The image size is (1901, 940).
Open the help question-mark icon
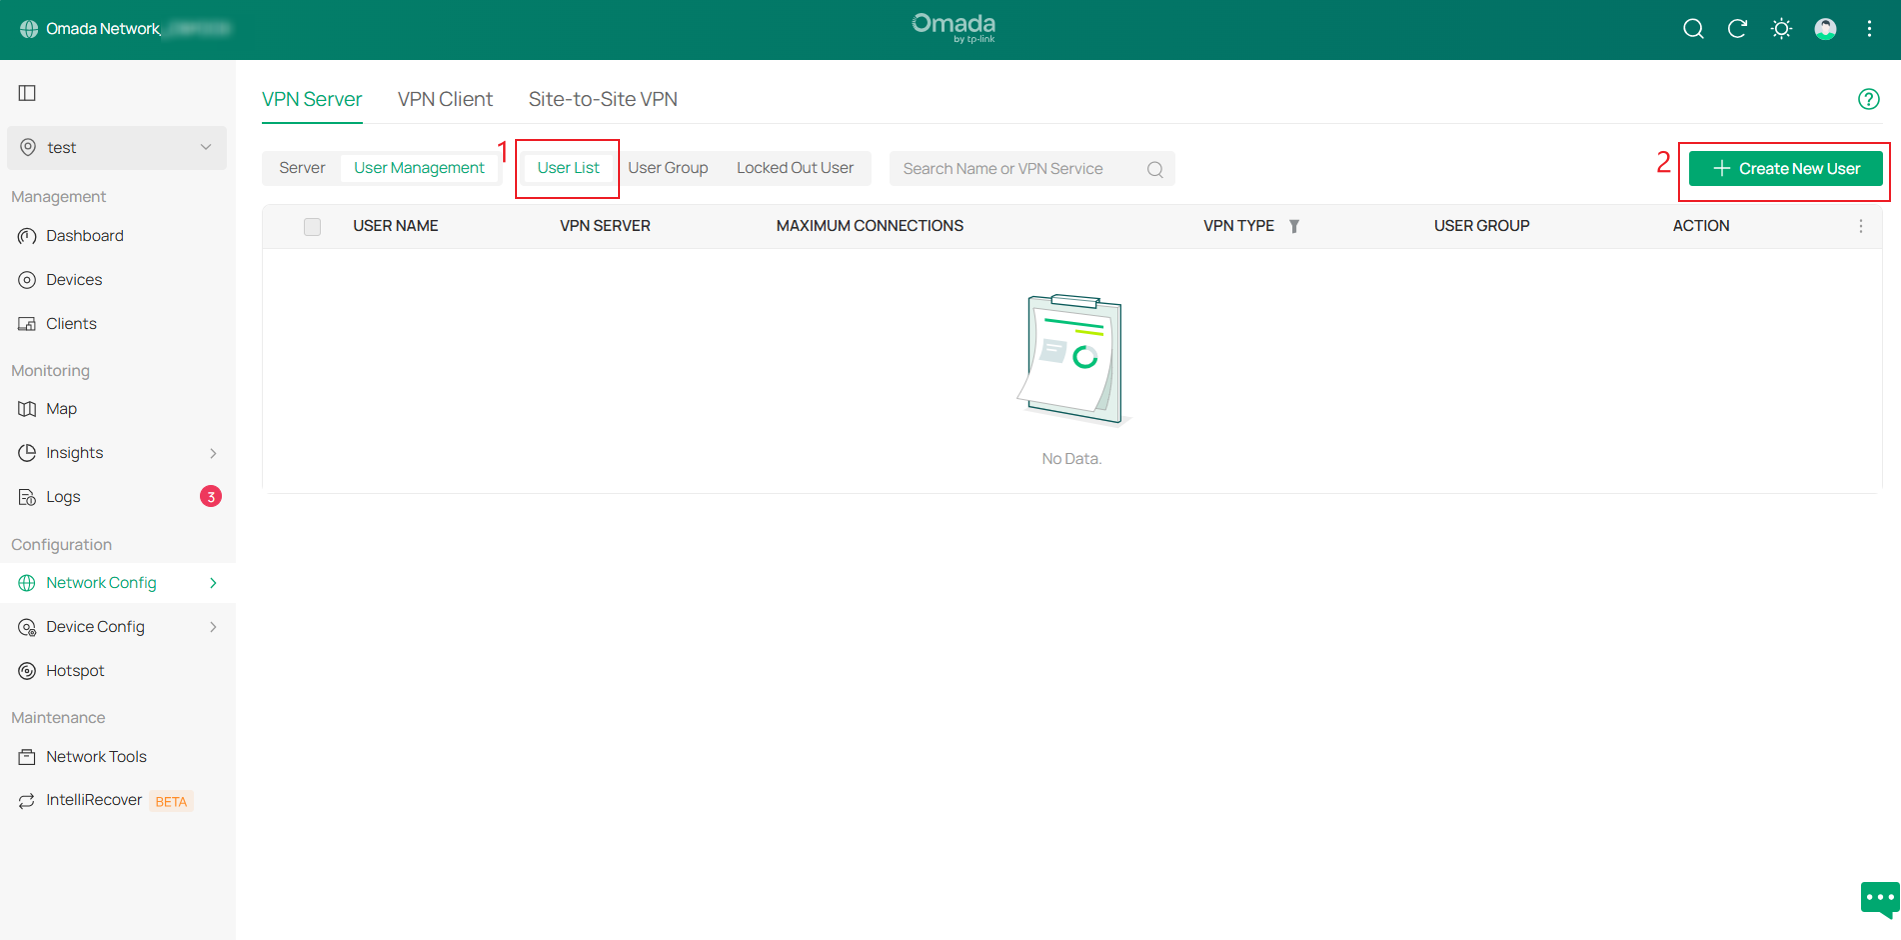tap(1869, 98)
